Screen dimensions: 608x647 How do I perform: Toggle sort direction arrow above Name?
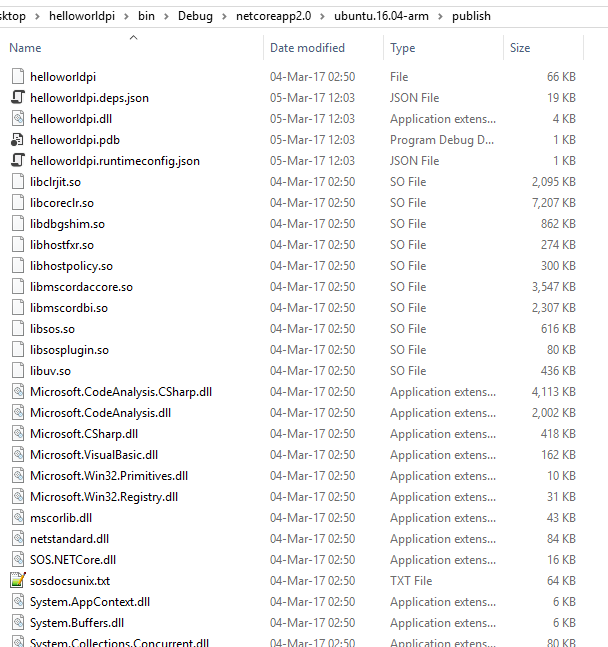point(133,38)
